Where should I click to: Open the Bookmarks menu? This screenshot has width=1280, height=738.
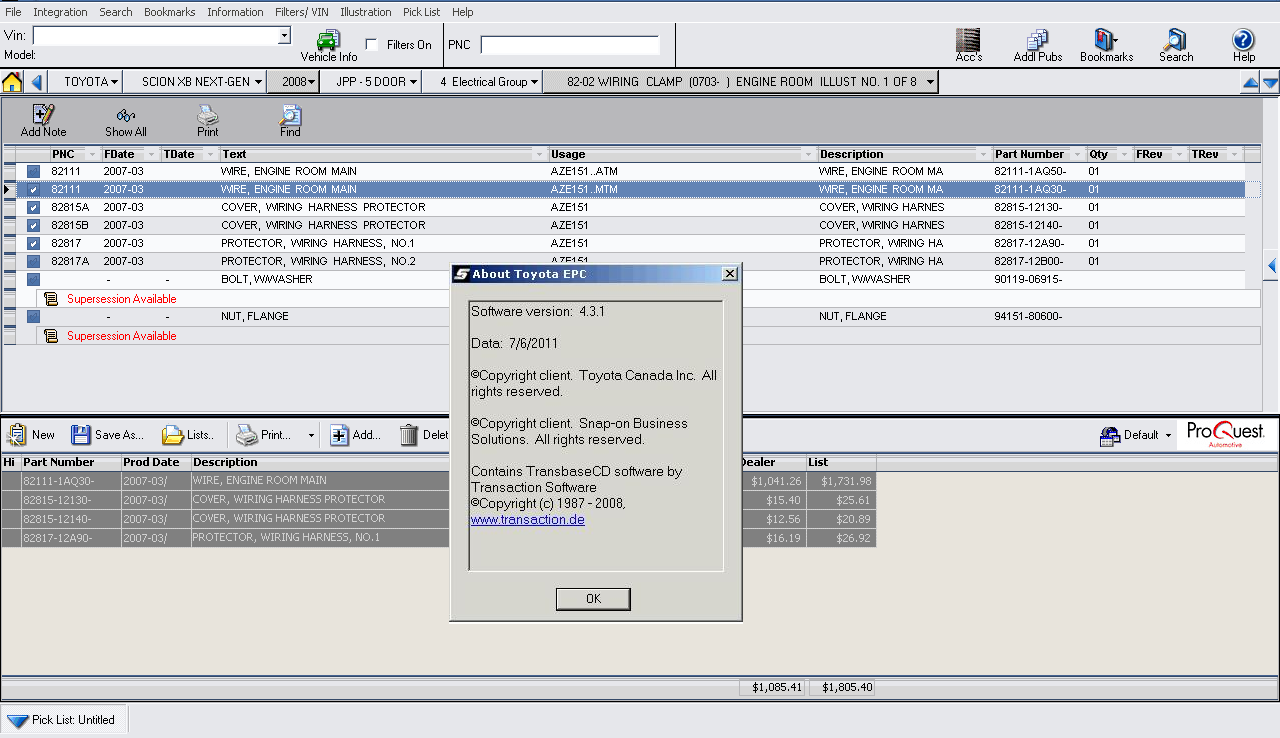[169, 12]
